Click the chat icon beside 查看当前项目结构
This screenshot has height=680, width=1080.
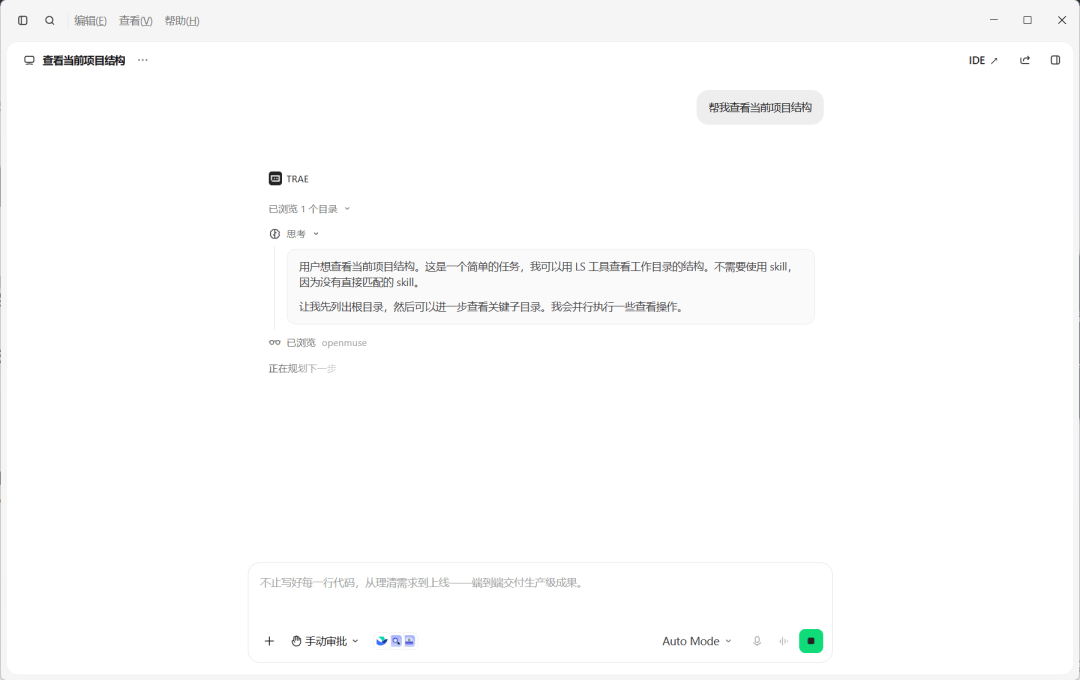[x=29, y=61]
